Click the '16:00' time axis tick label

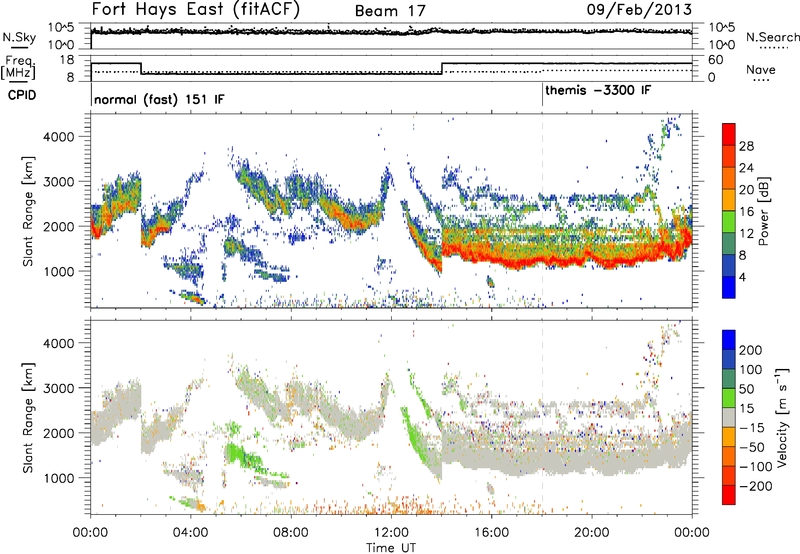[491, 533]
